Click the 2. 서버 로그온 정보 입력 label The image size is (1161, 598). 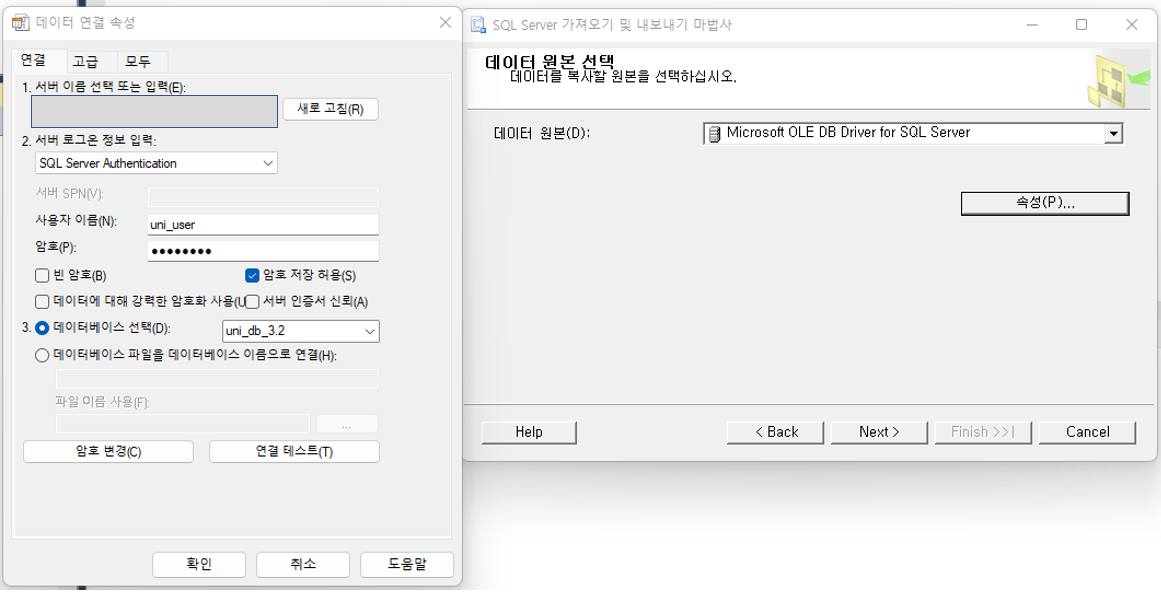pos(90,140)
